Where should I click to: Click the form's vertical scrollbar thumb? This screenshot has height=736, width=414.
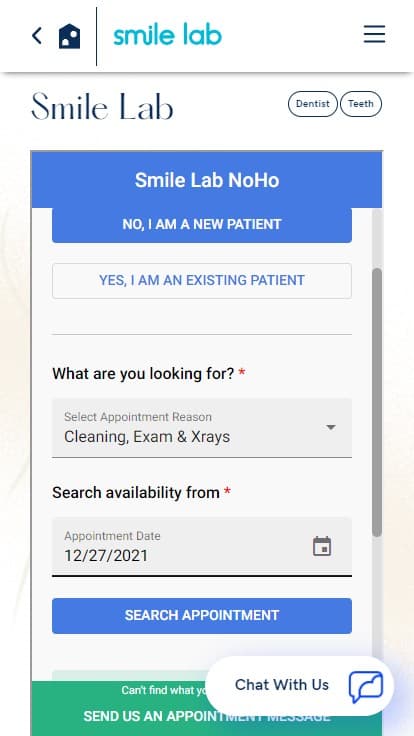377,402
